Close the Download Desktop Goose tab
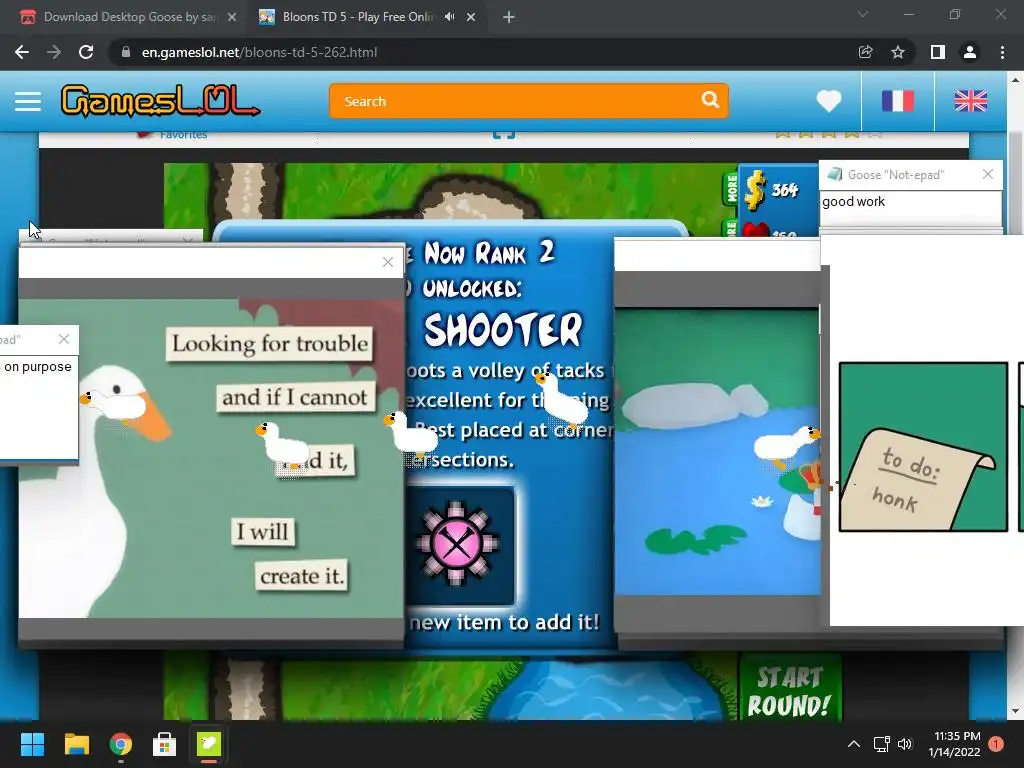Viewport: 1024px width, 768px height. (x=232, y=17)
